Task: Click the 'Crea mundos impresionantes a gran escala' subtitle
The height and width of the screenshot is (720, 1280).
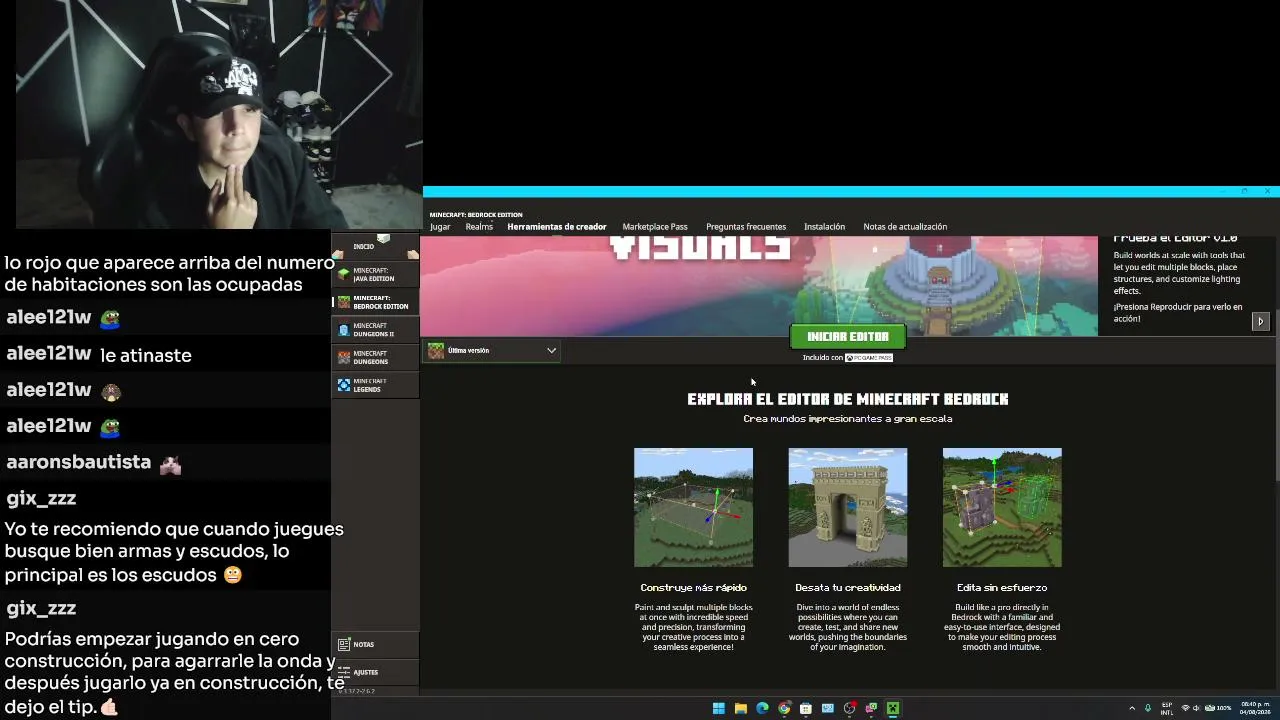Action: pos(848,419)
